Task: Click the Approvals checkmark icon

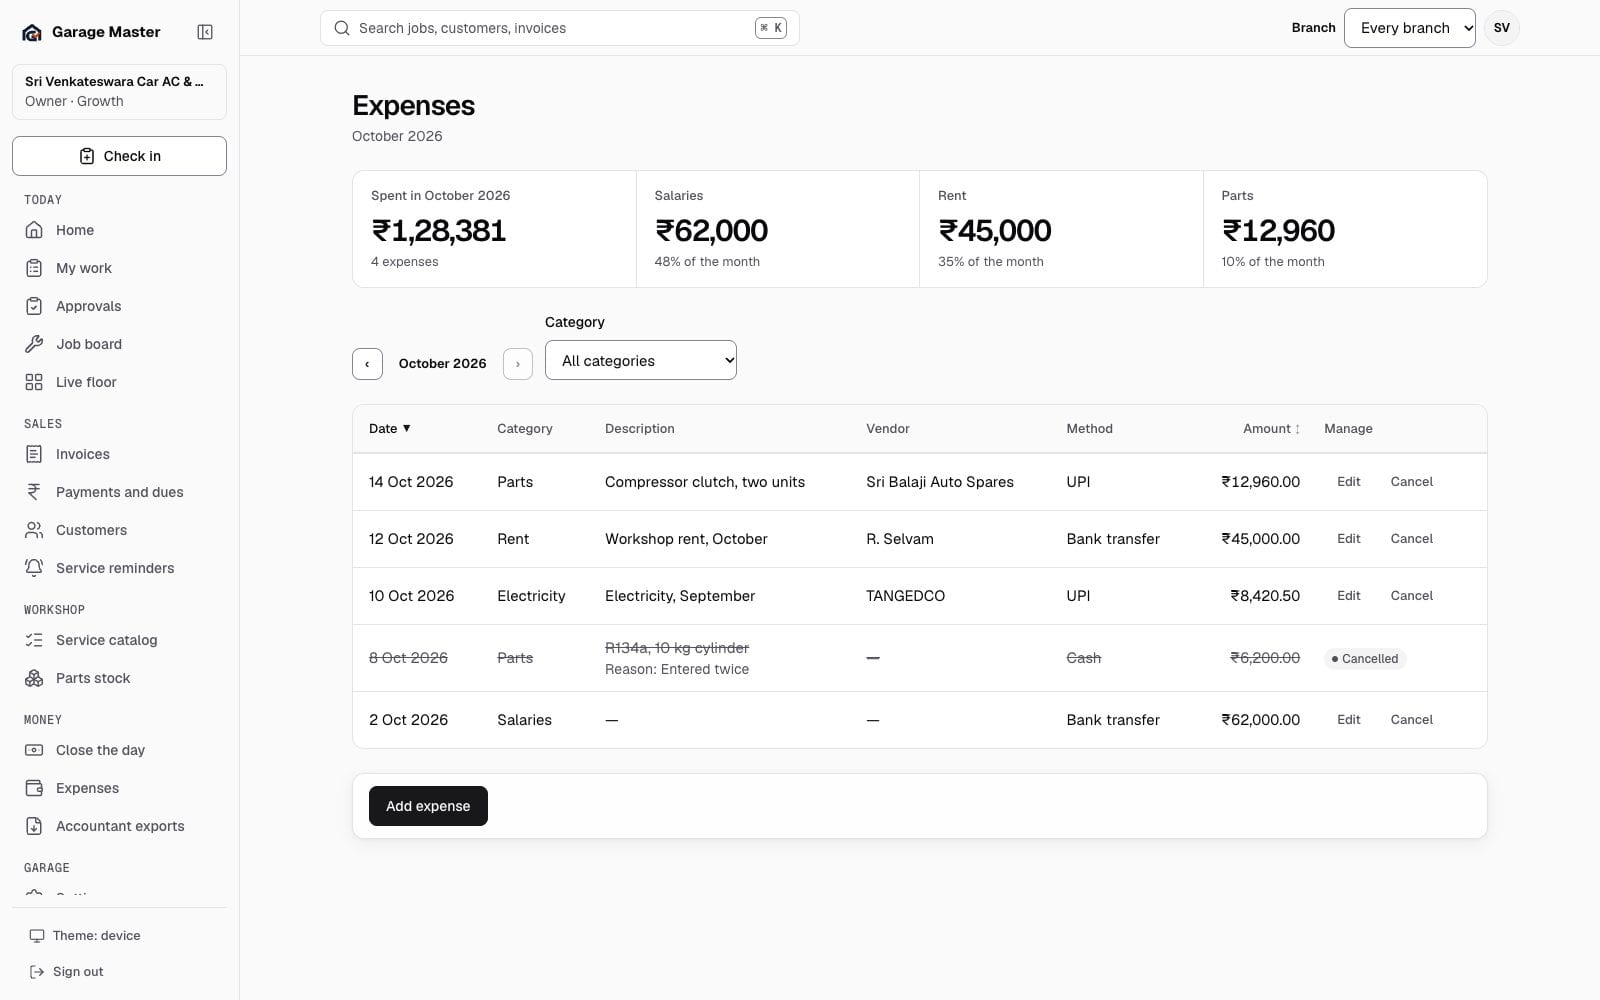Action: click(x=34, y=306)
